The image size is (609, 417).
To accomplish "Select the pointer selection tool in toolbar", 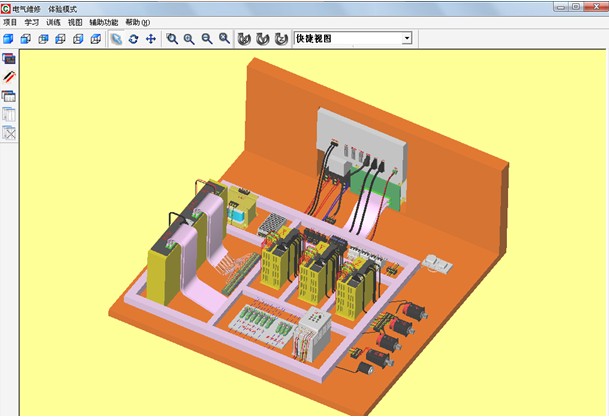I will click(x=116, y=39).
